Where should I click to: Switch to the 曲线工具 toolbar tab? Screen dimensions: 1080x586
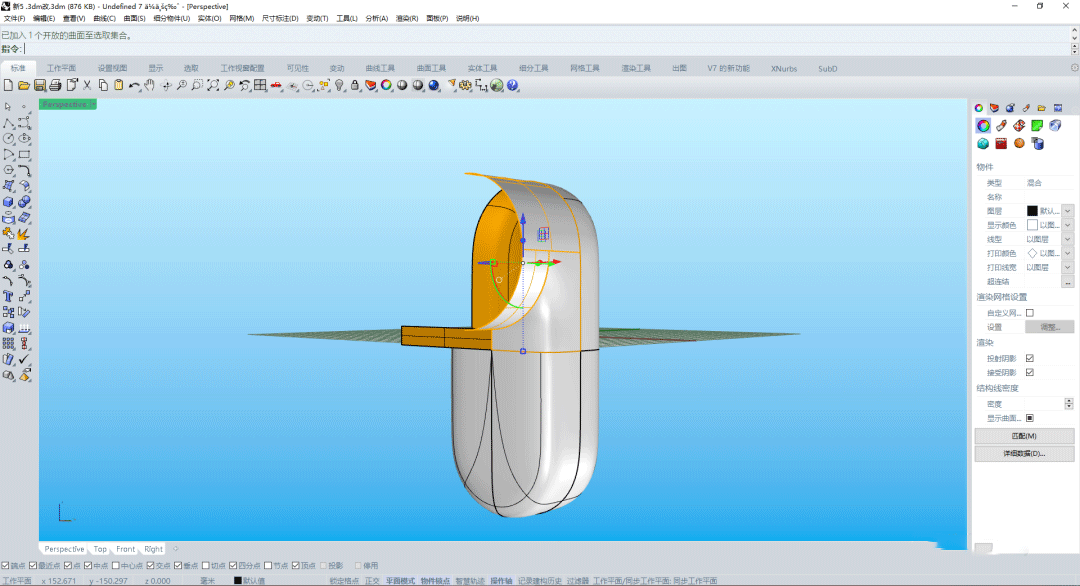coord(381,68)
